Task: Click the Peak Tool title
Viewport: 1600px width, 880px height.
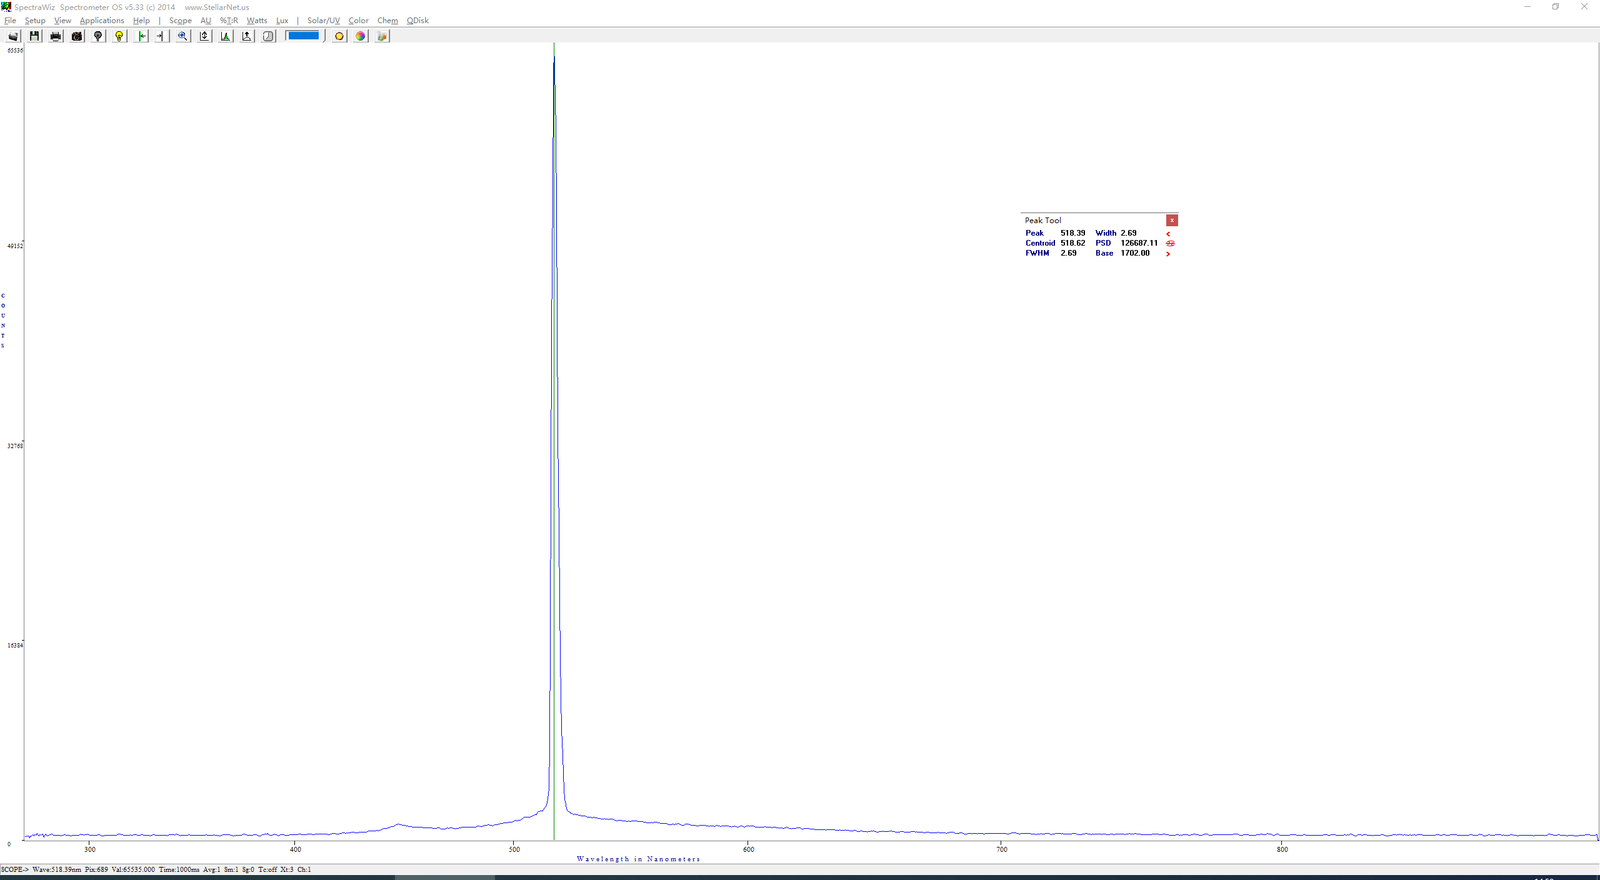Action: click(1043, 220)
